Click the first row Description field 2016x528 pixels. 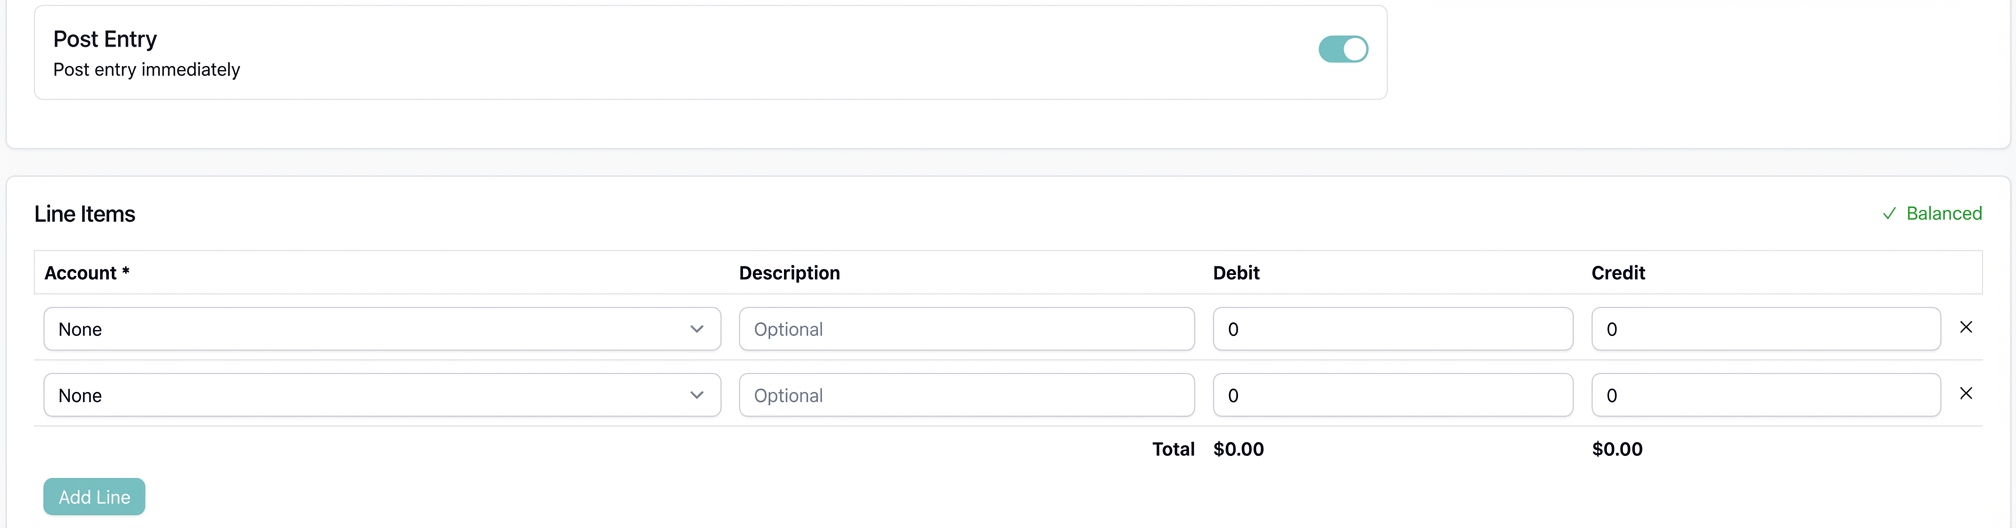pos(966,329)
